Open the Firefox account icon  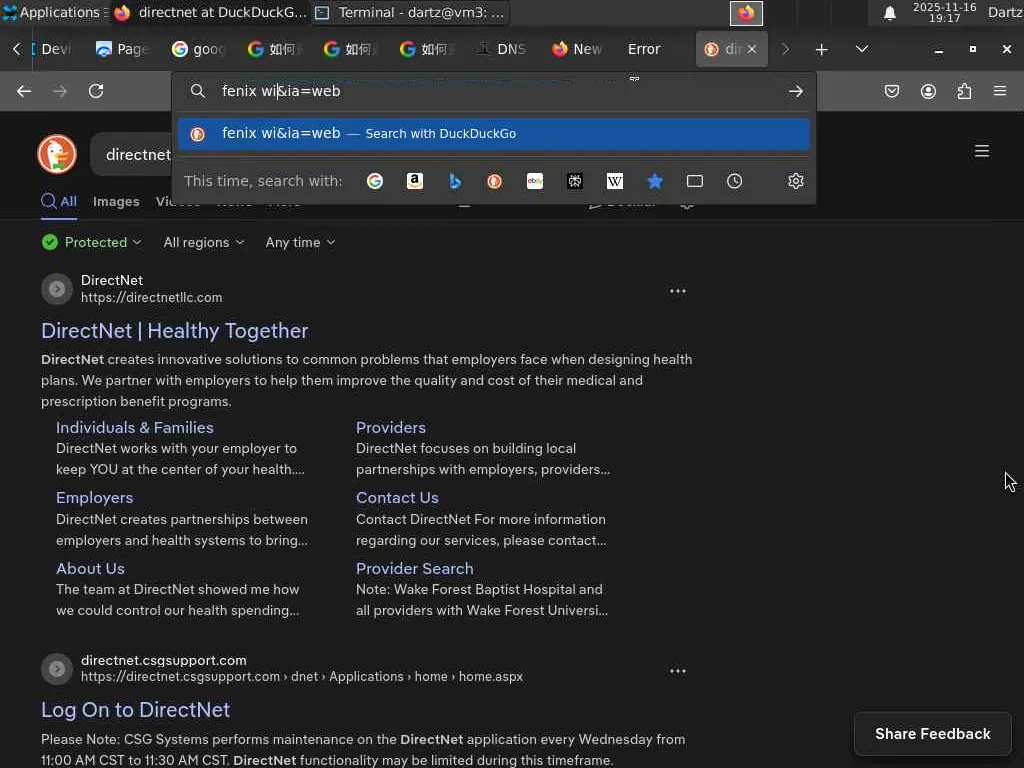(928, 91)
